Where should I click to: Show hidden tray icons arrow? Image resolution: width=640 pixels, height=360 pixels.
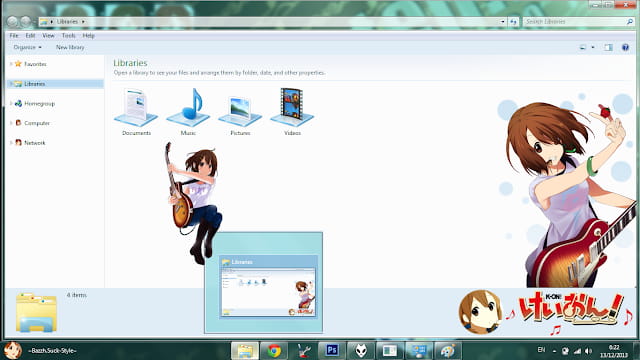point(554,351)
